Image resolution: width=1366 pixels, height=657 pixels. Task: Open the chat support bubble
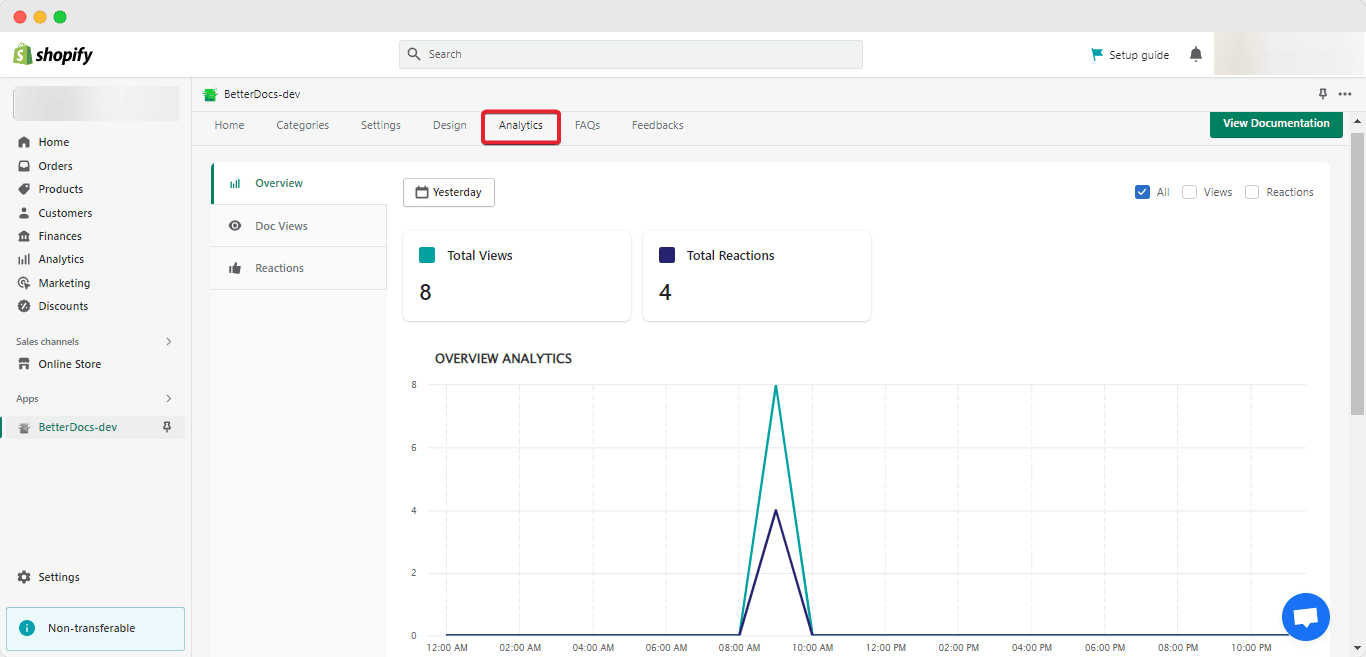[1306, 617]
